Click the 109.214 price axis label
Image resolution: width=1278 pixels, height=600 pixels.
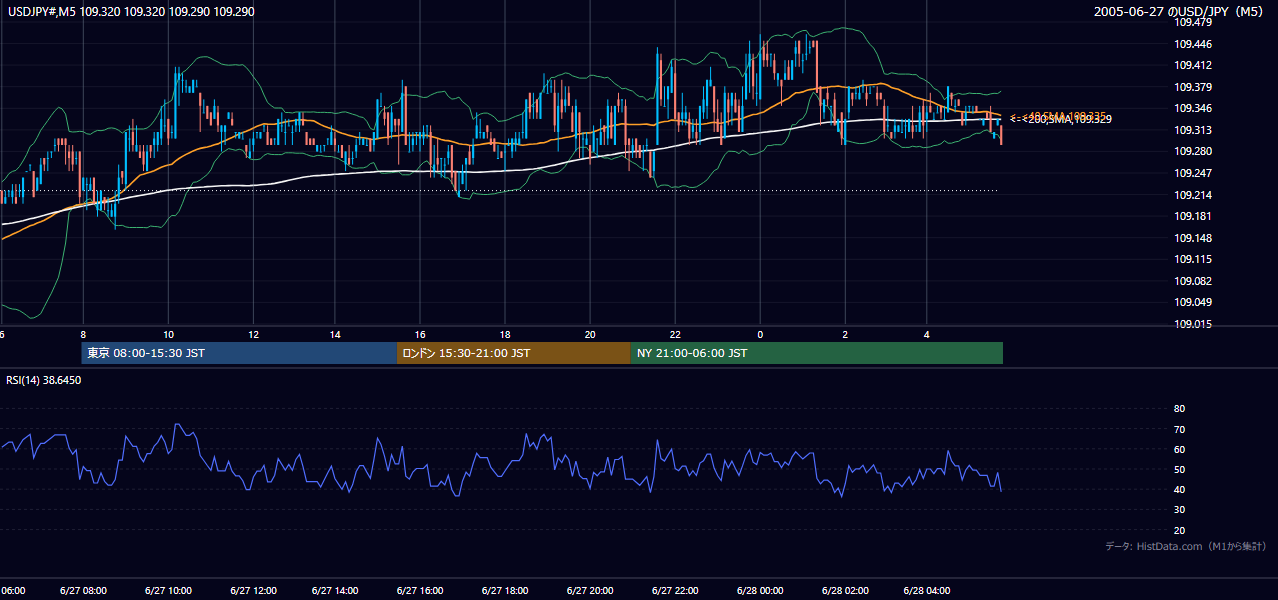(x=1193, y=195)
